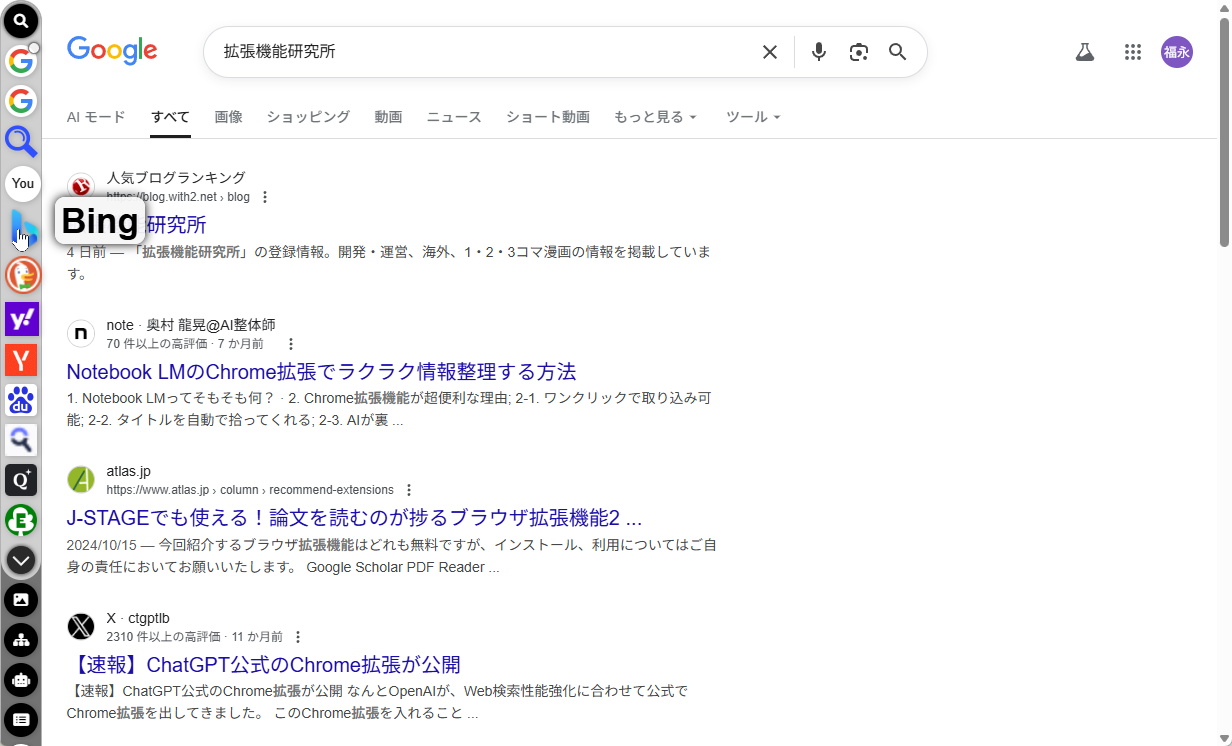The height and width of the screenshot is (746, 1232).
Task: Open the 【速報】ChatGPT公式のChrome拡張 result link
Action: [264, 665]
